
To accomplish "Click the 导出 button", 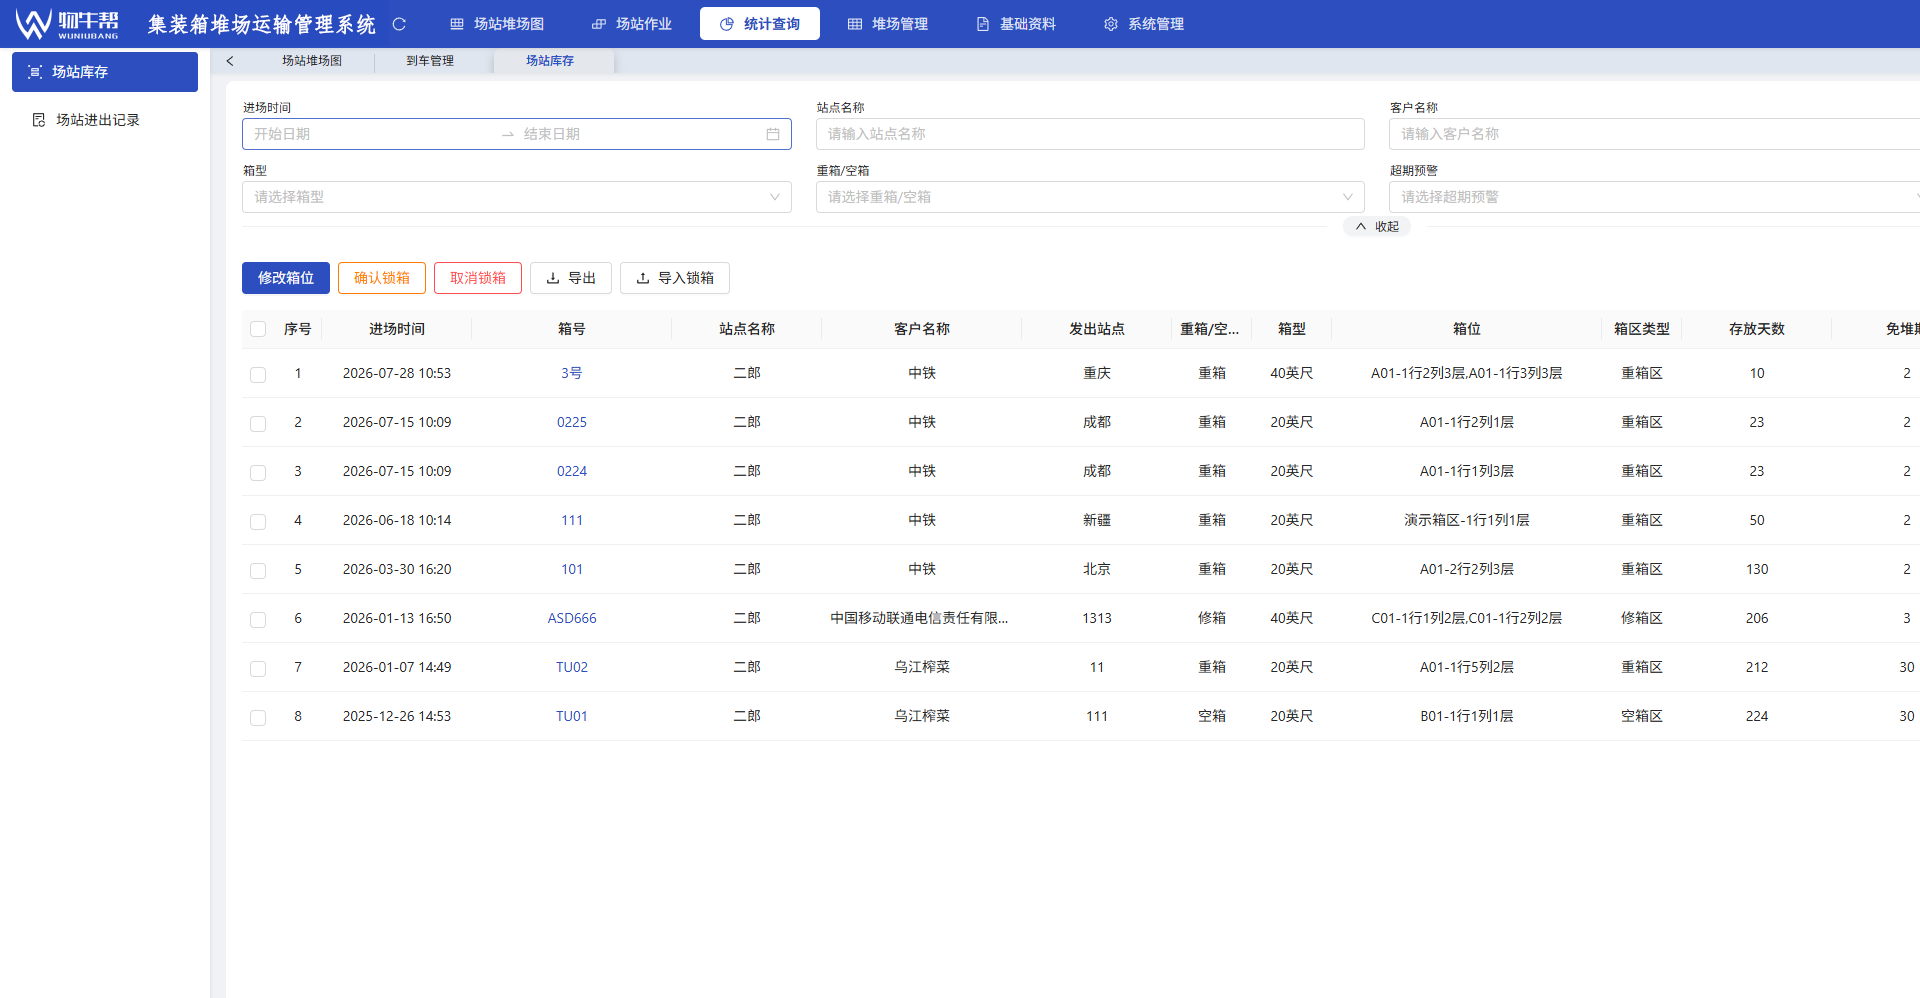I will (571, 278).
